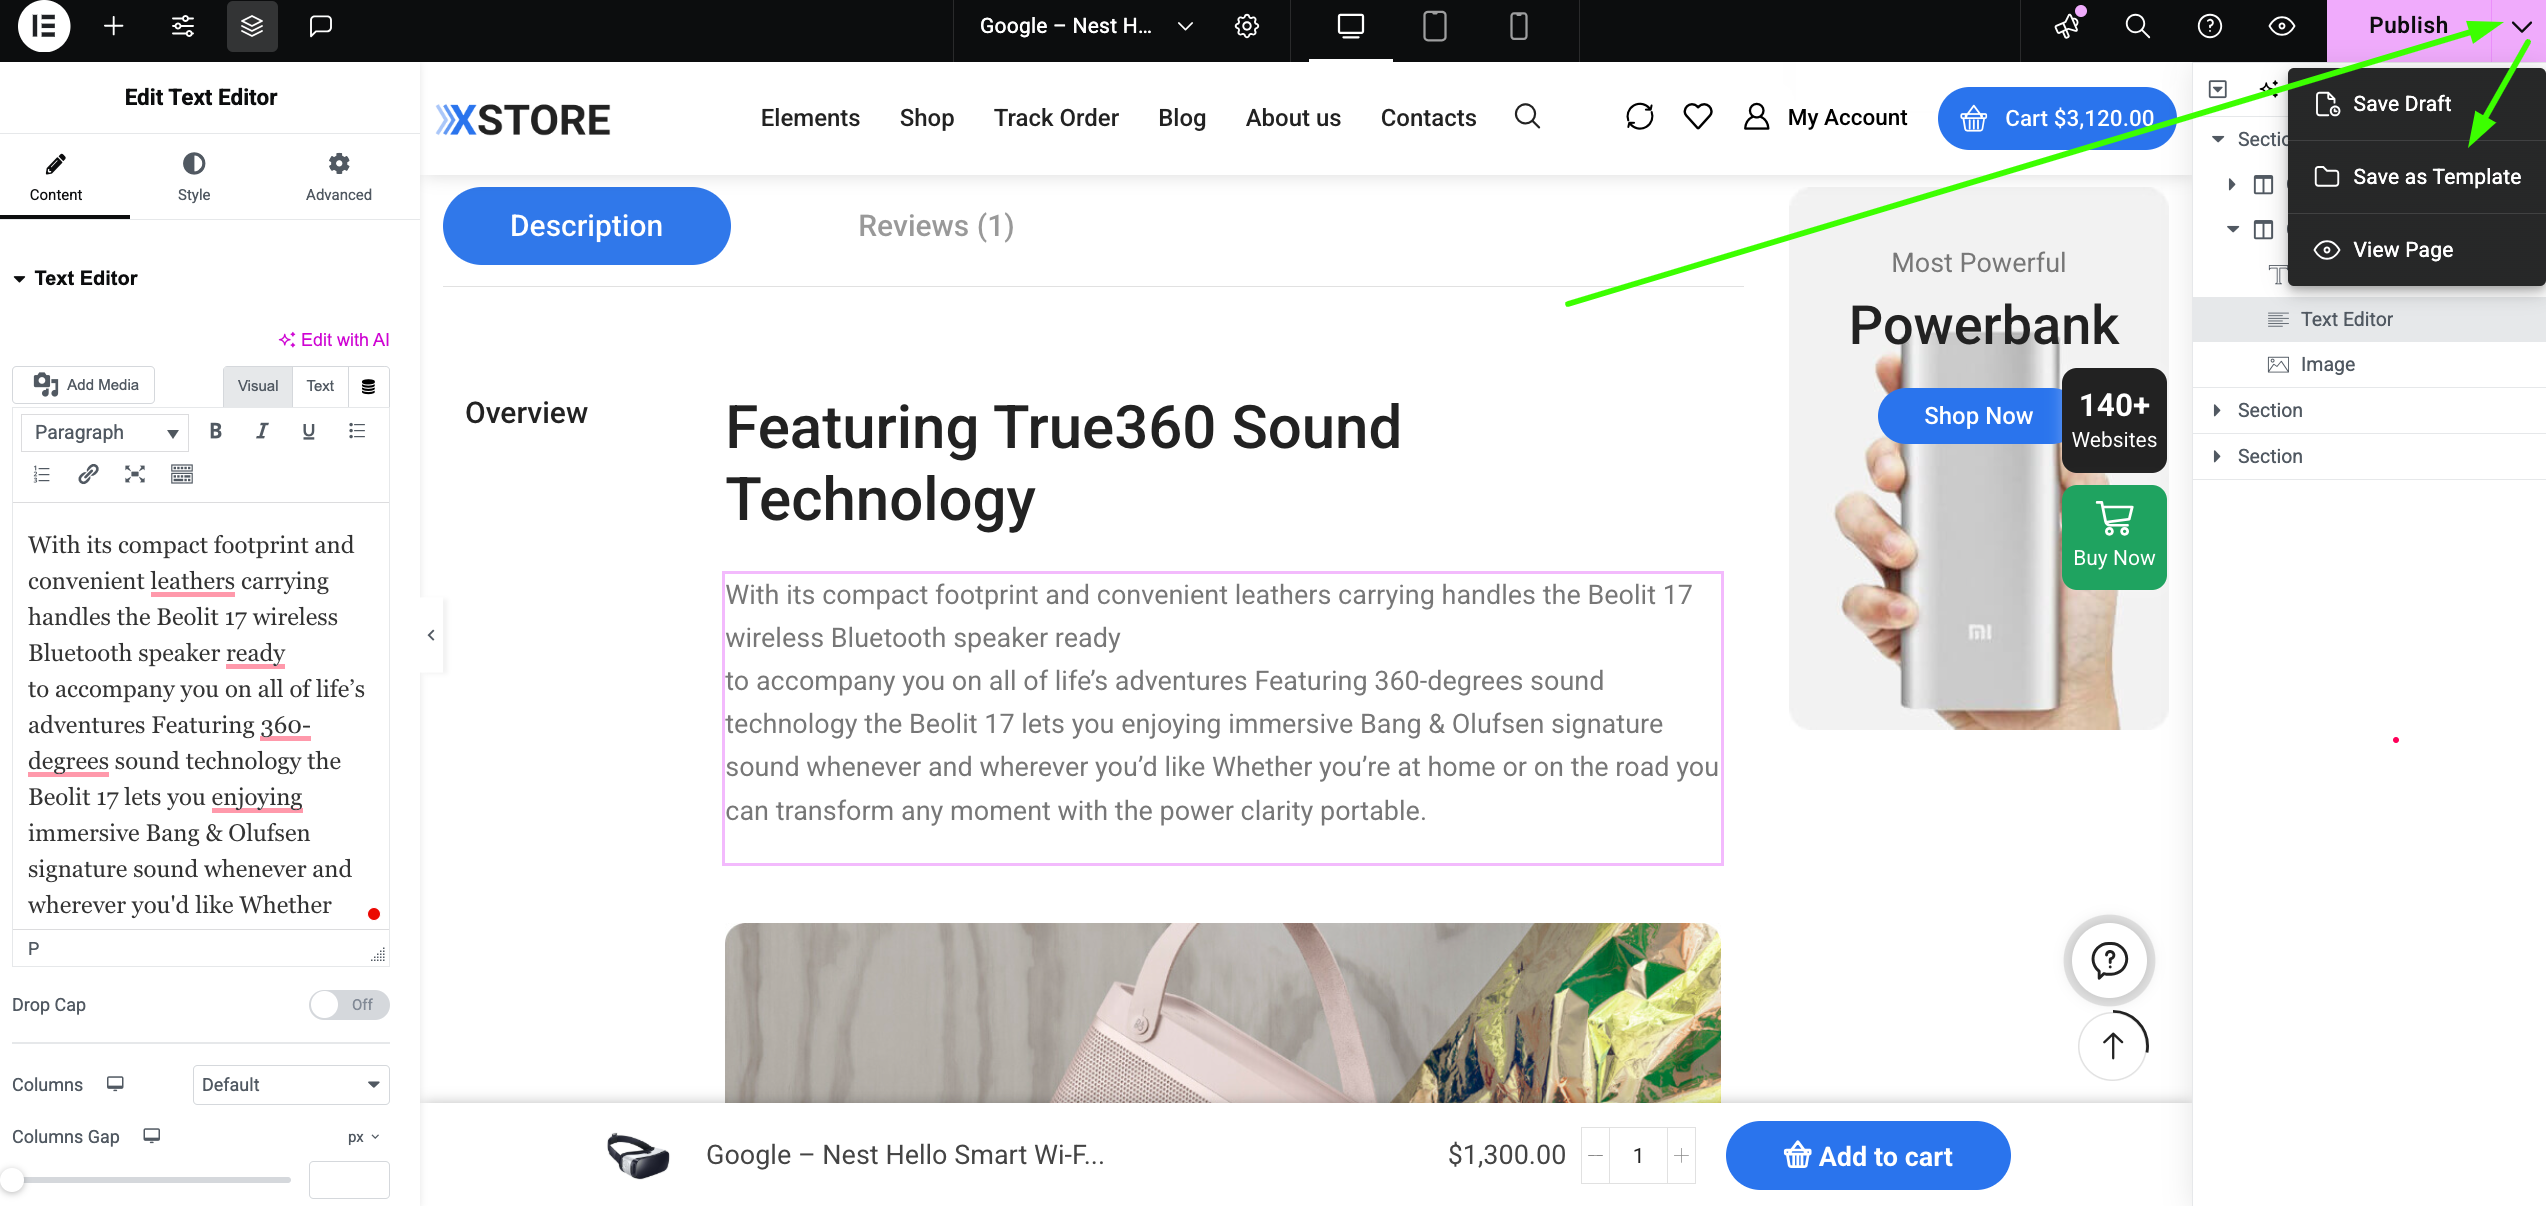Click the Description tab

coord(588,226)
